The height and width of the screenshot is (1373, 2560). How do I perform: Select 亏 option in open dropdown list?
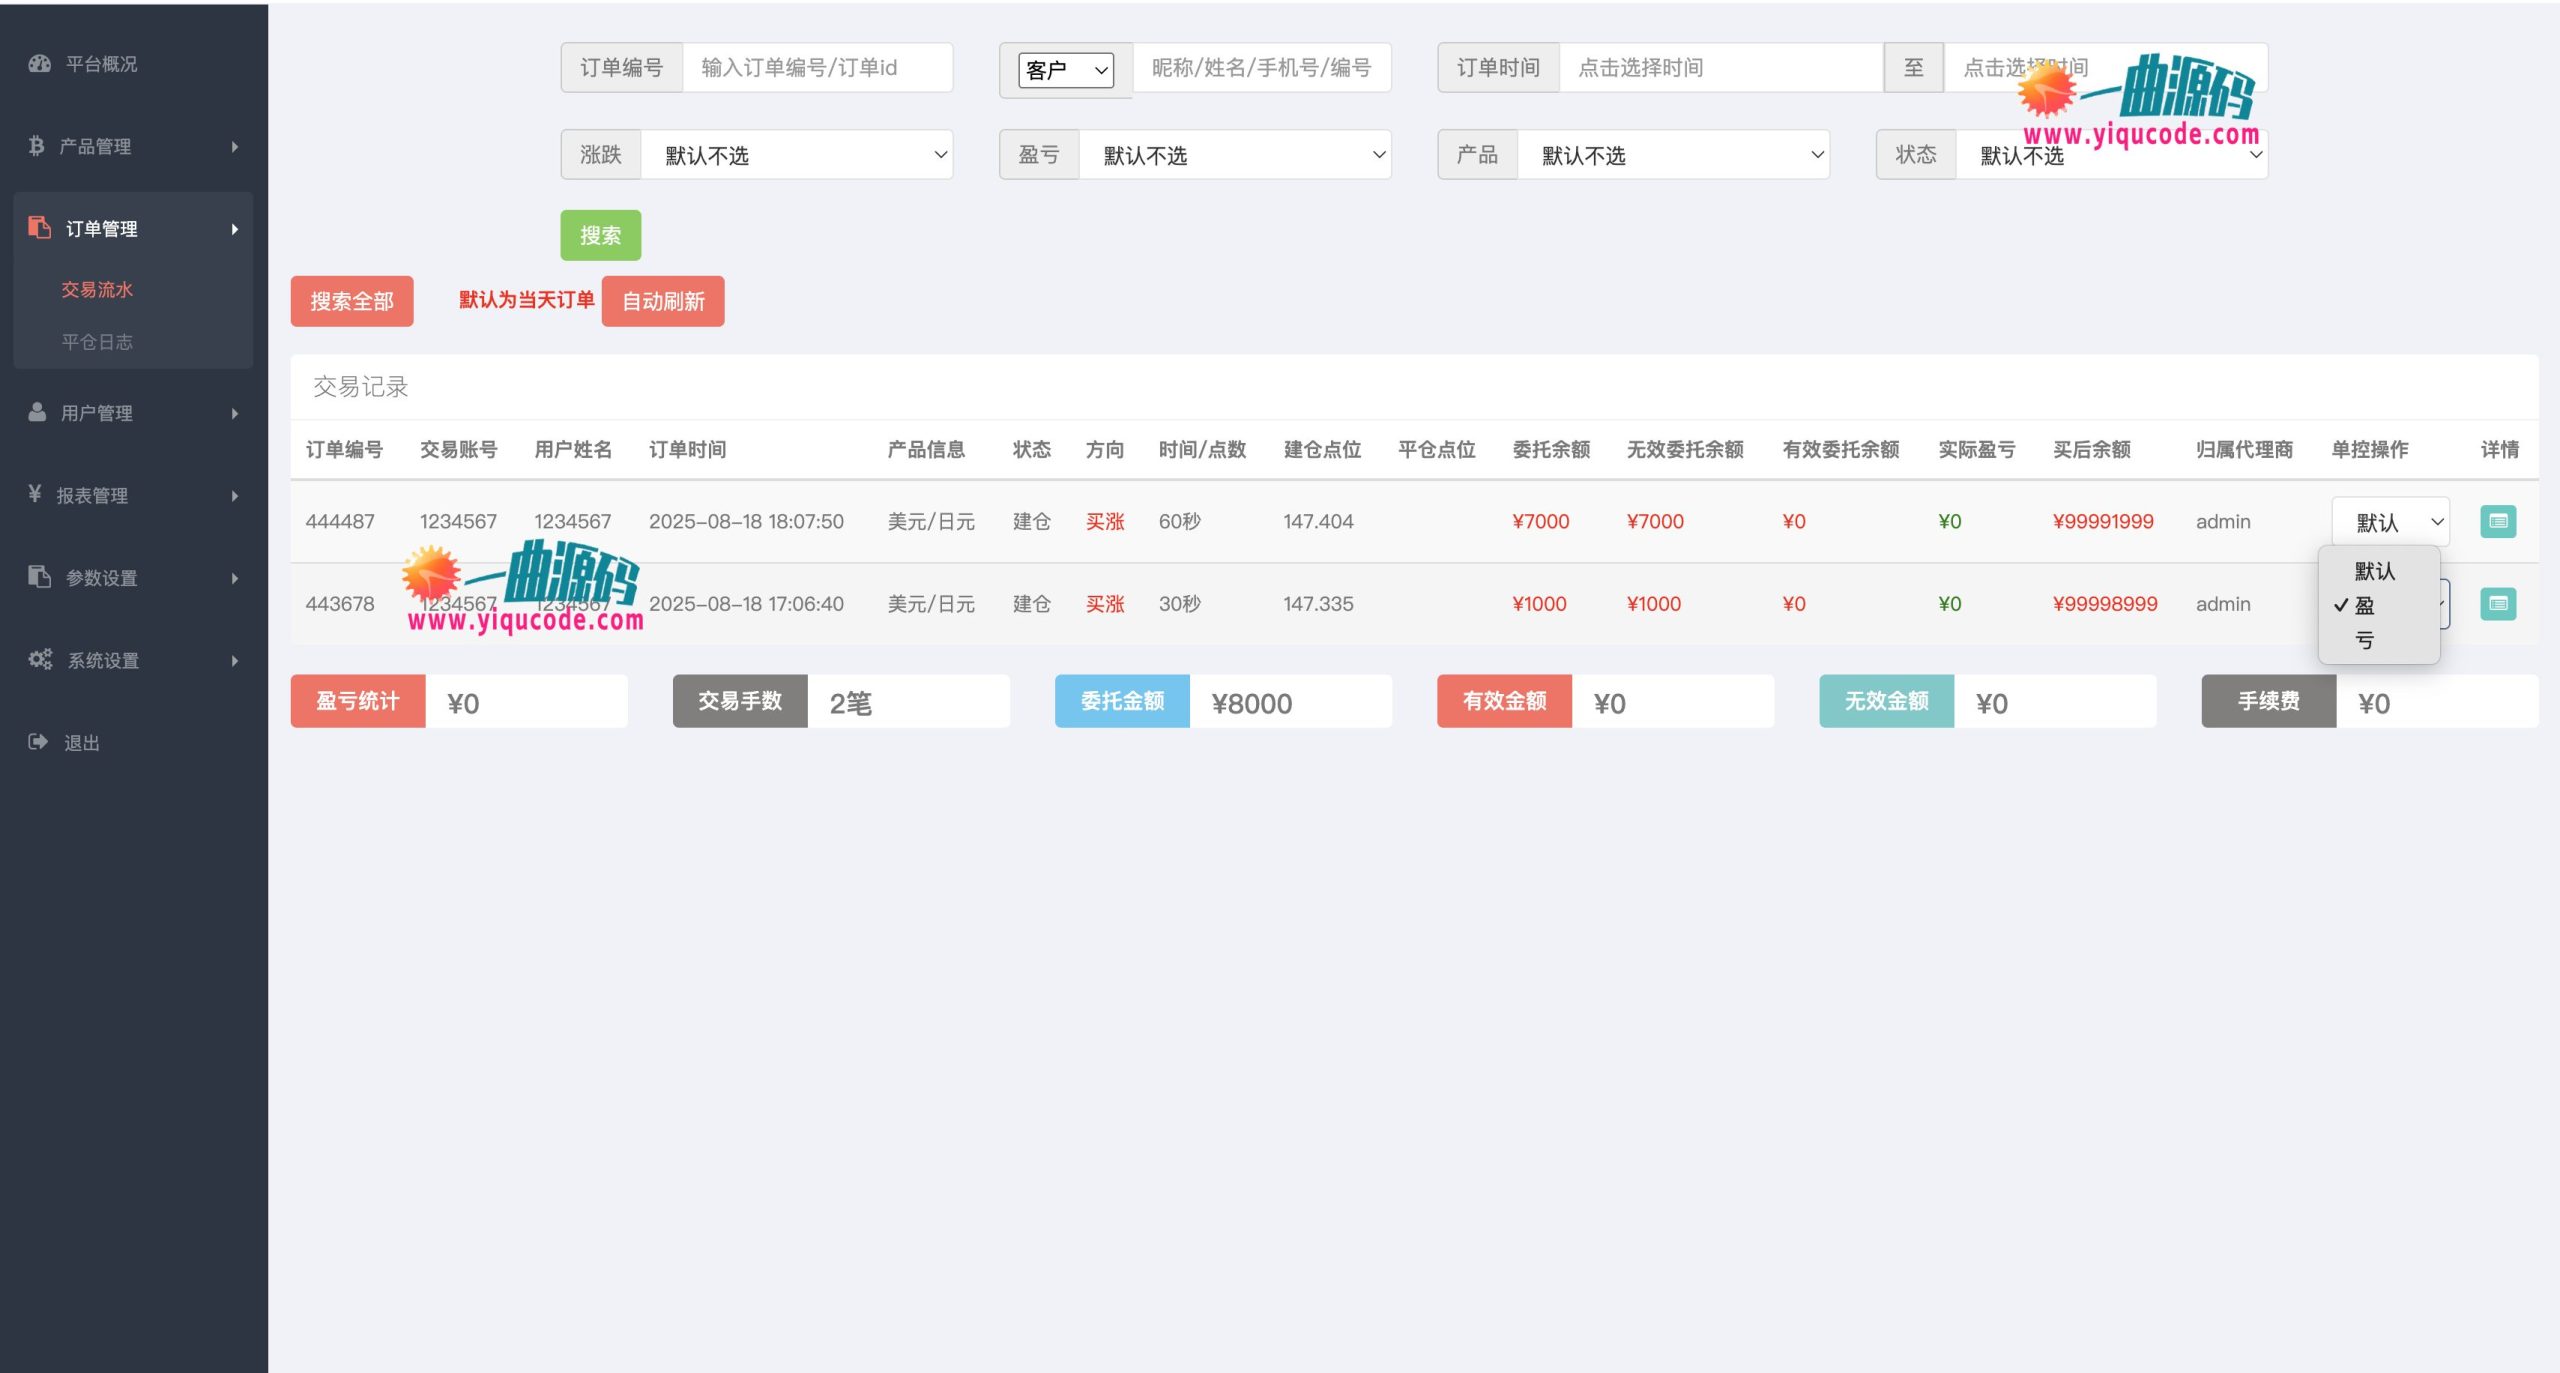click(x=2364, y=640)
